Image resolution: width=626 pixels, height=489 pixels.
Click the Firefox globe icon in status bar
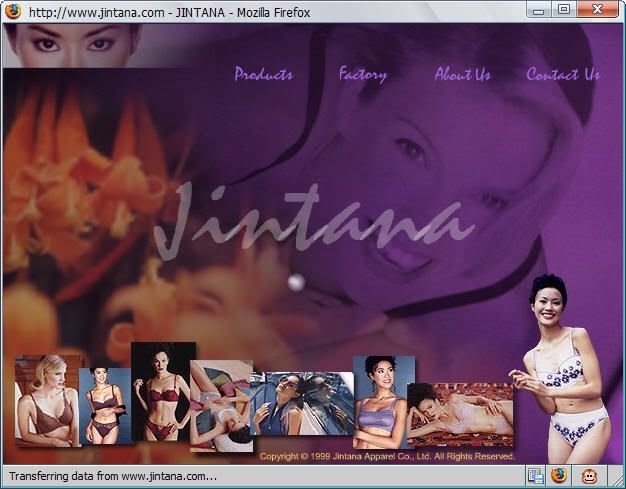point(559,476)
